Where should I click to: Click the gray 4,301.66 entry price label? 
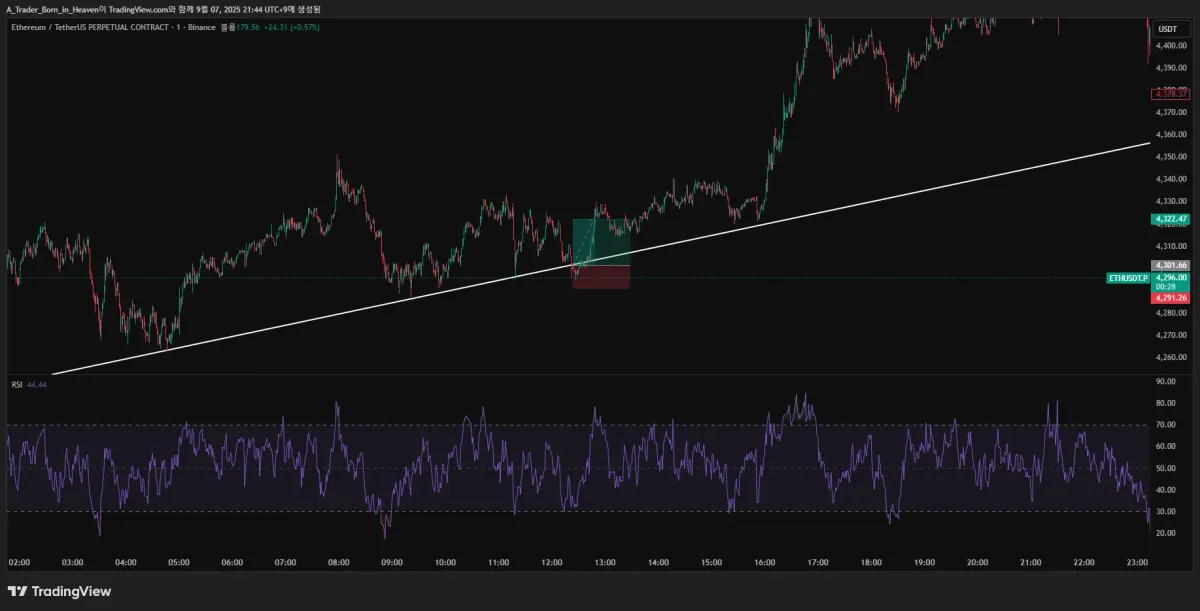[1169, 265]
